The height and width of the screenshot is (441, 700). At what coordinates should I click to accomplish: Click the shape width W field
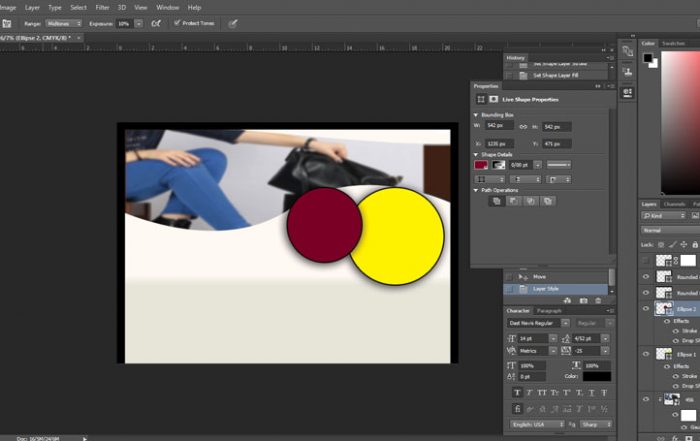tap(499, 126)
